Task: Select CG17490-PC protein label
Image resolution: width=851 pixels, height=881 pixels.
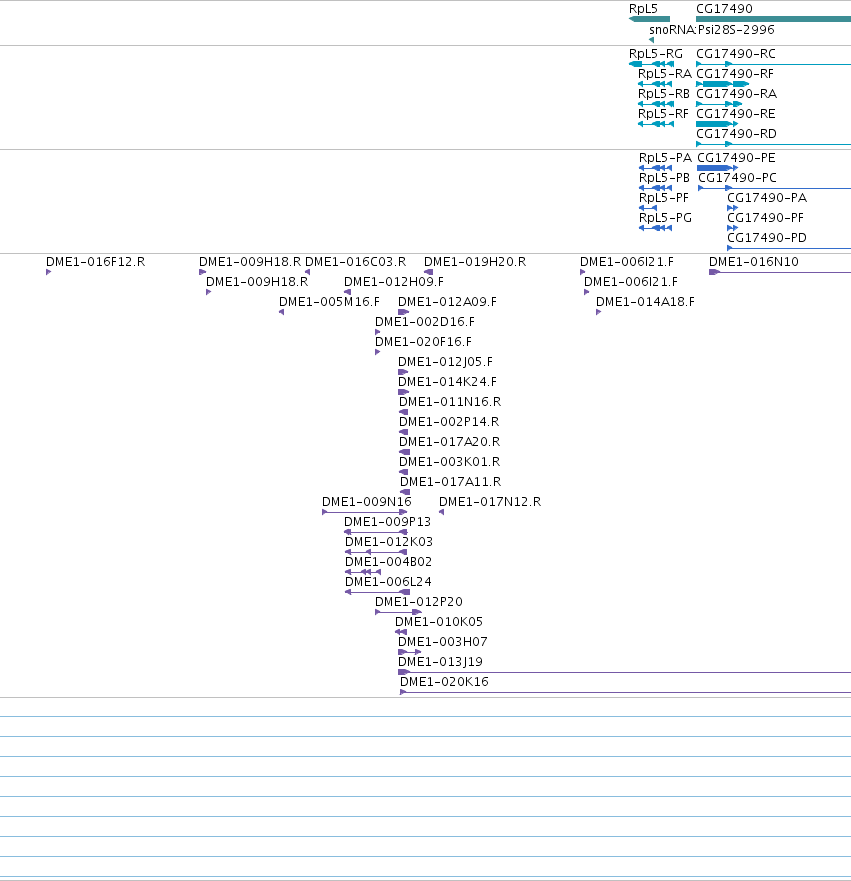Action: [738, 178]
